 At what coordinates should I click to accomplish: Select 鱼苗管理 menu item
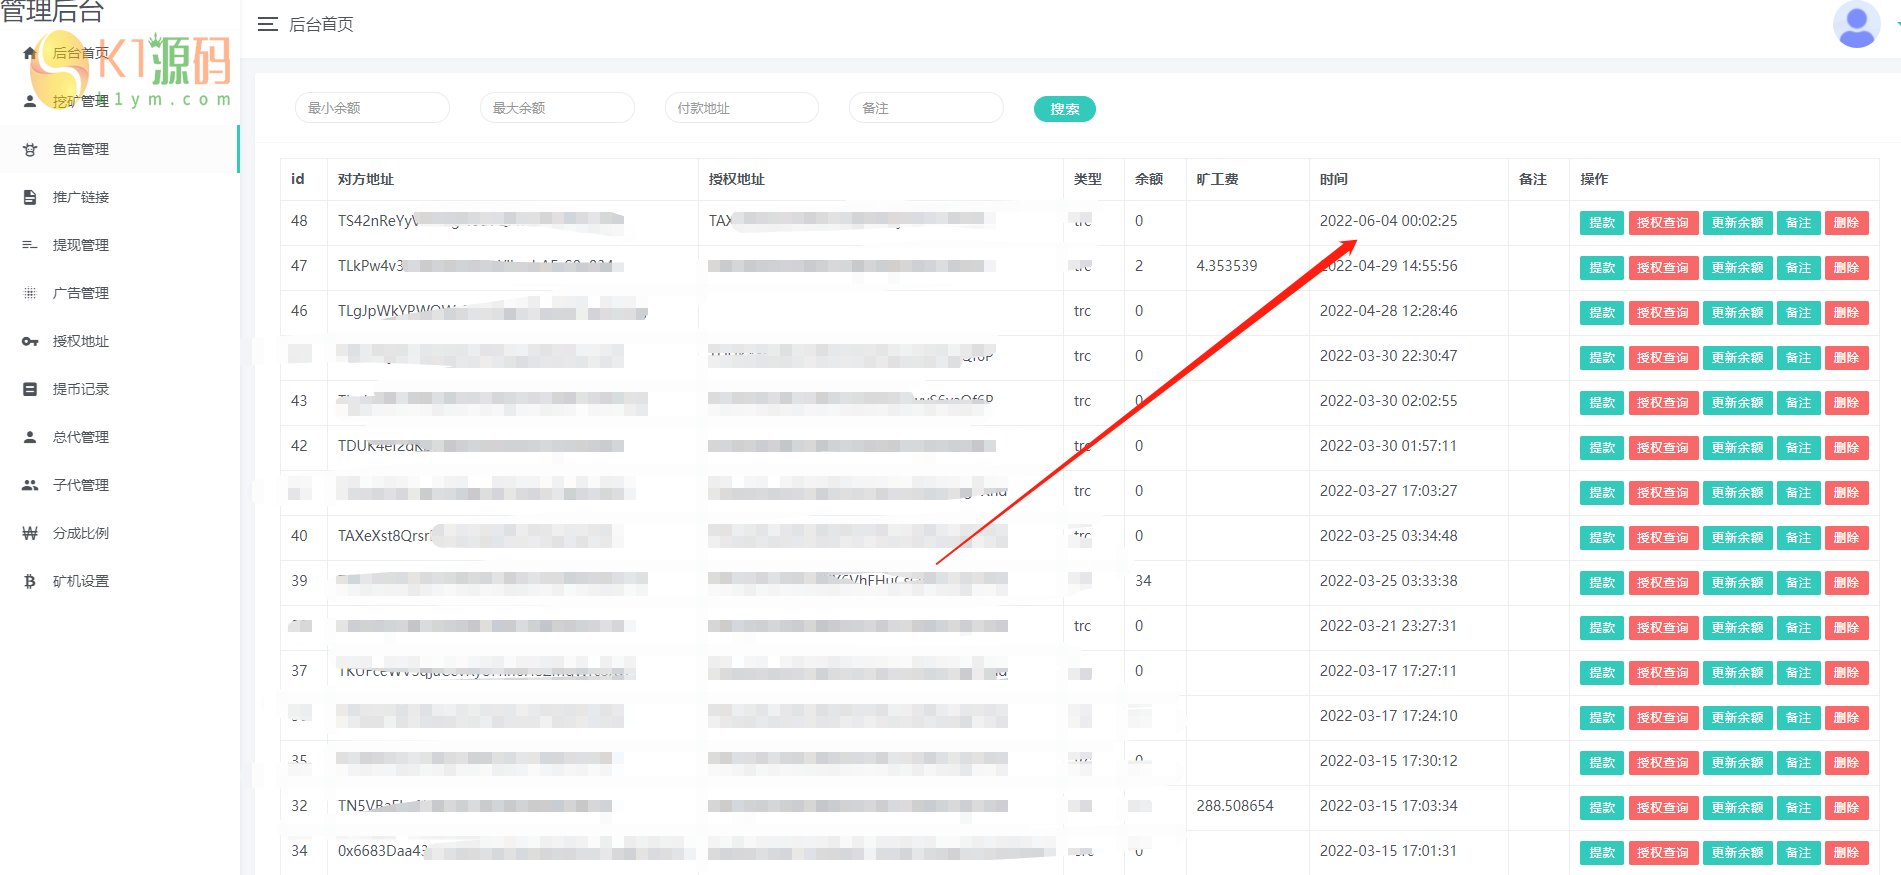point(120,149)
